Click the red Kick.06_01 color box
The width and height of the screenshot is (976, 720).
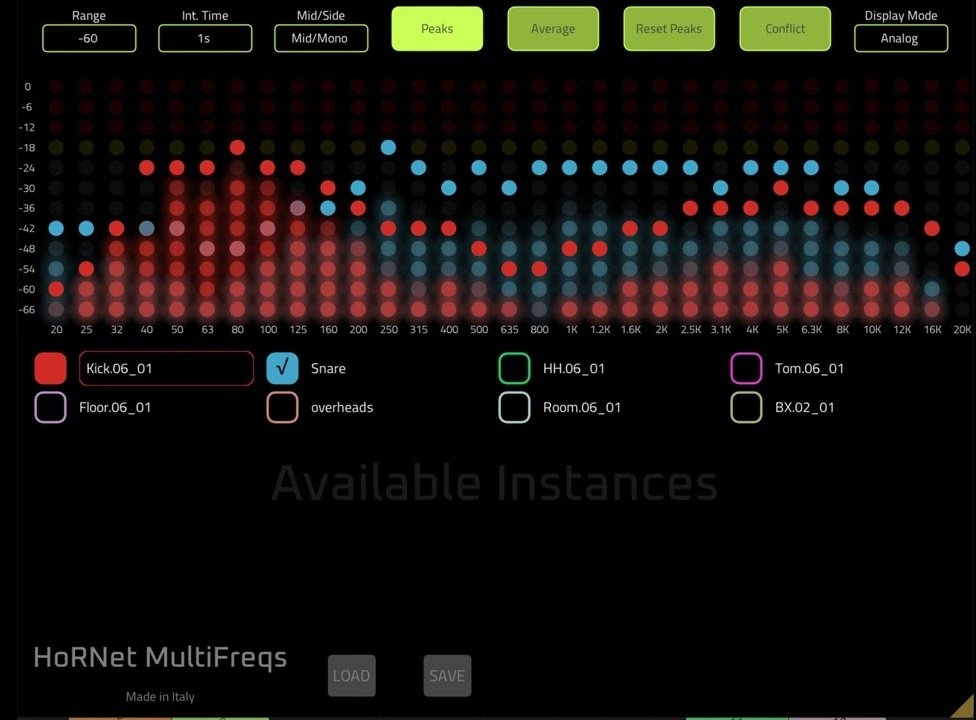pos(50,368)
